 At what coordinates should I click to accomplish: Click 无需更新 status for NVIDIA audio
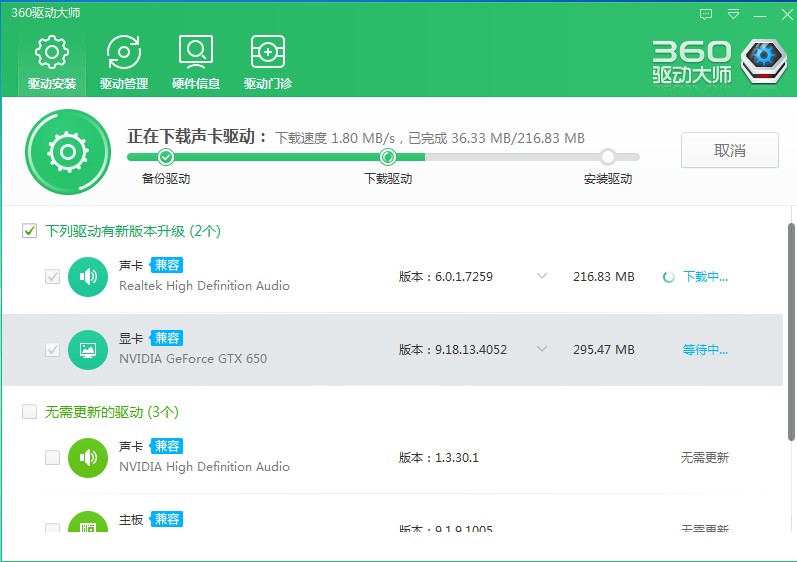point(705,457)
